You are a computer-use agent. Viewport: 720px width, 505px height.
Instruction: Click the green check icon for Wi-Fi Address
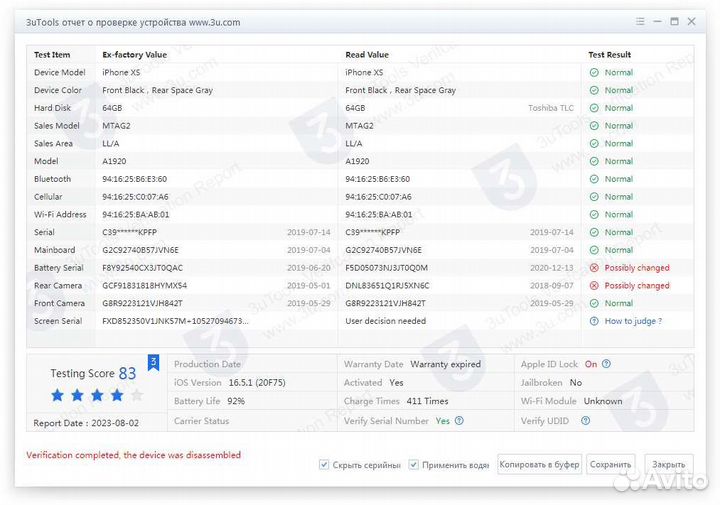click(594, 214)
